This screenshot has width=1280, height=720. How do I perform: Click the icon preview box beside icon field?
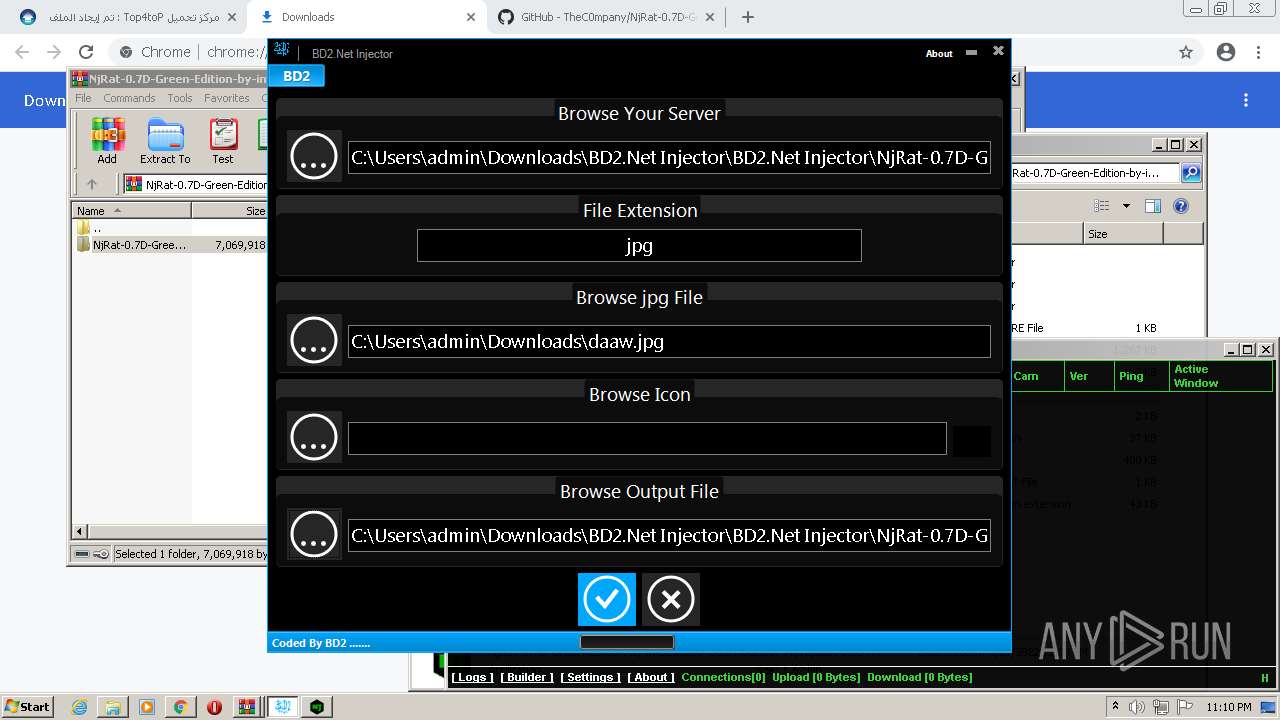(x=972, y=441)
